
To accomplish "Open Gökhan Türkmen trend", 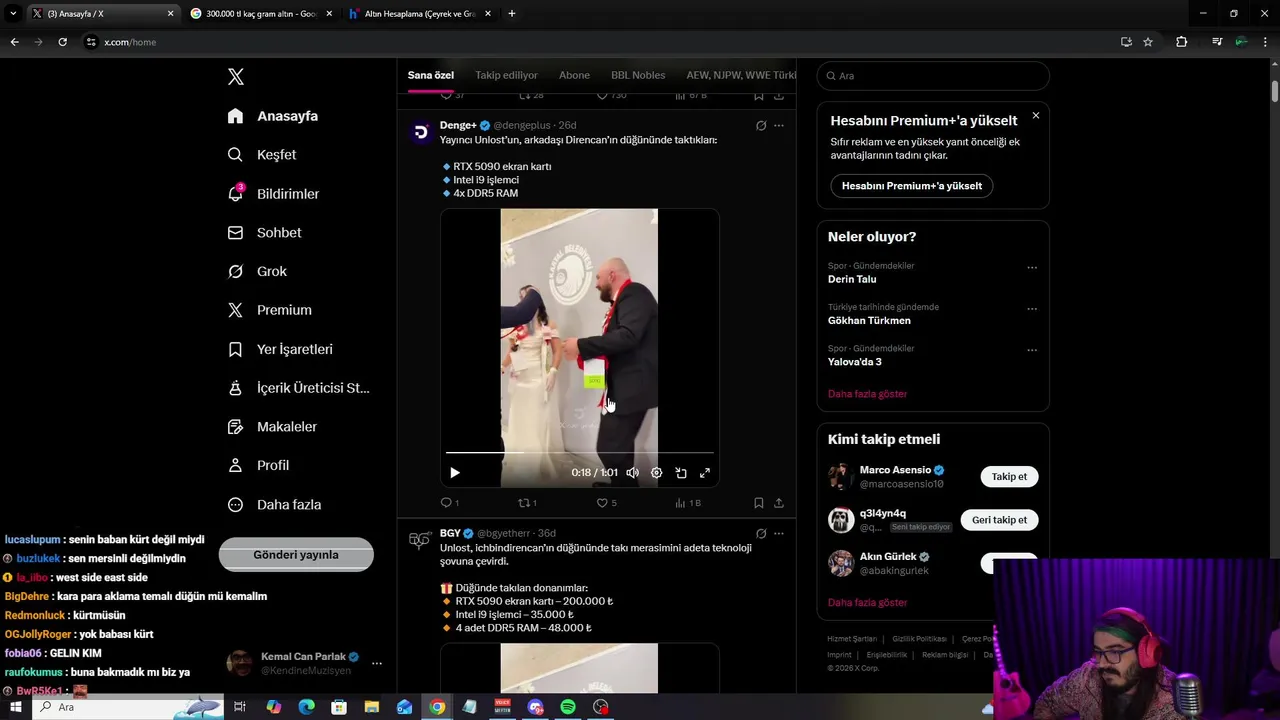I will tap(869, 321).
